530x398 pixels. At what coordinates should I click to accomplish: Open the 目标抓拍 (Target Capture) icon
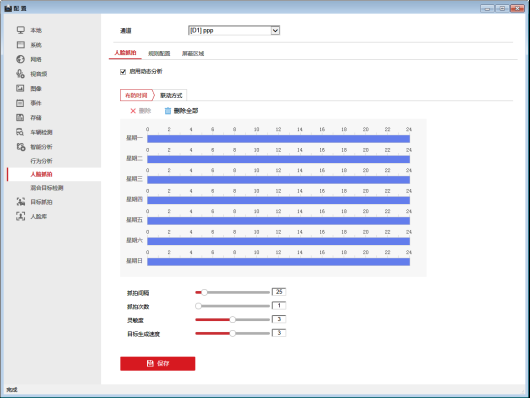[21, 202]
